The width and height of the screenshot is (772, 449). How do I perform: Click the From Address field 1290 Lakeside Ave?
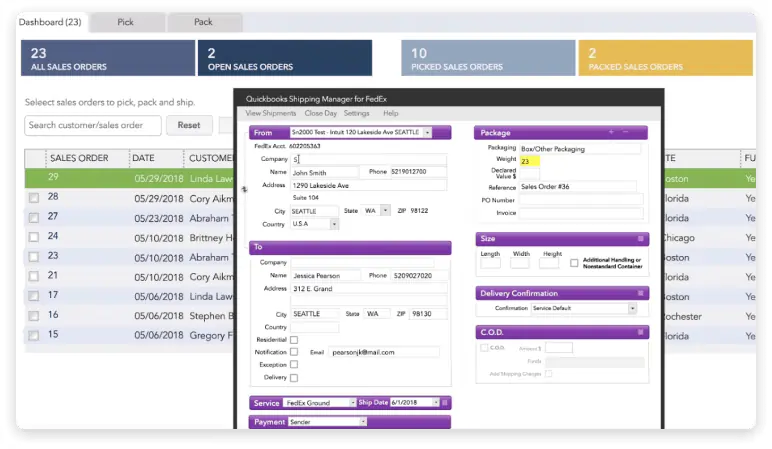[x=369, y=185]
